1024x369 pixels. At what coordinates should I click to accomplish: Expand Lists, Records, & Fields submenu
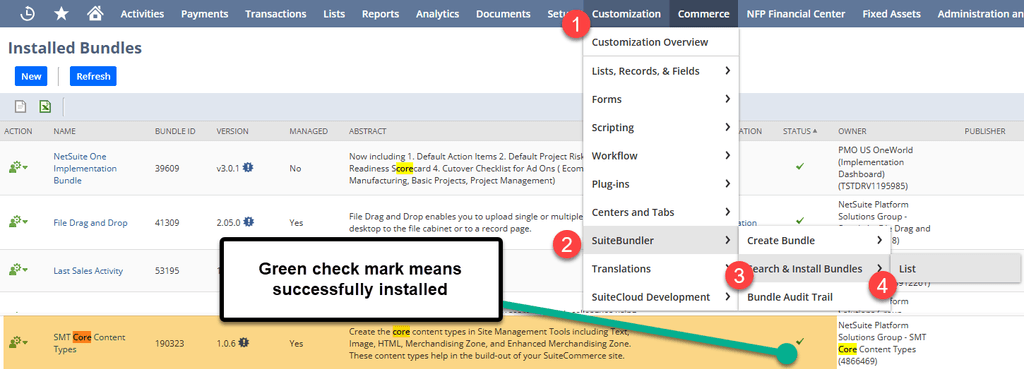pos(661,71)
